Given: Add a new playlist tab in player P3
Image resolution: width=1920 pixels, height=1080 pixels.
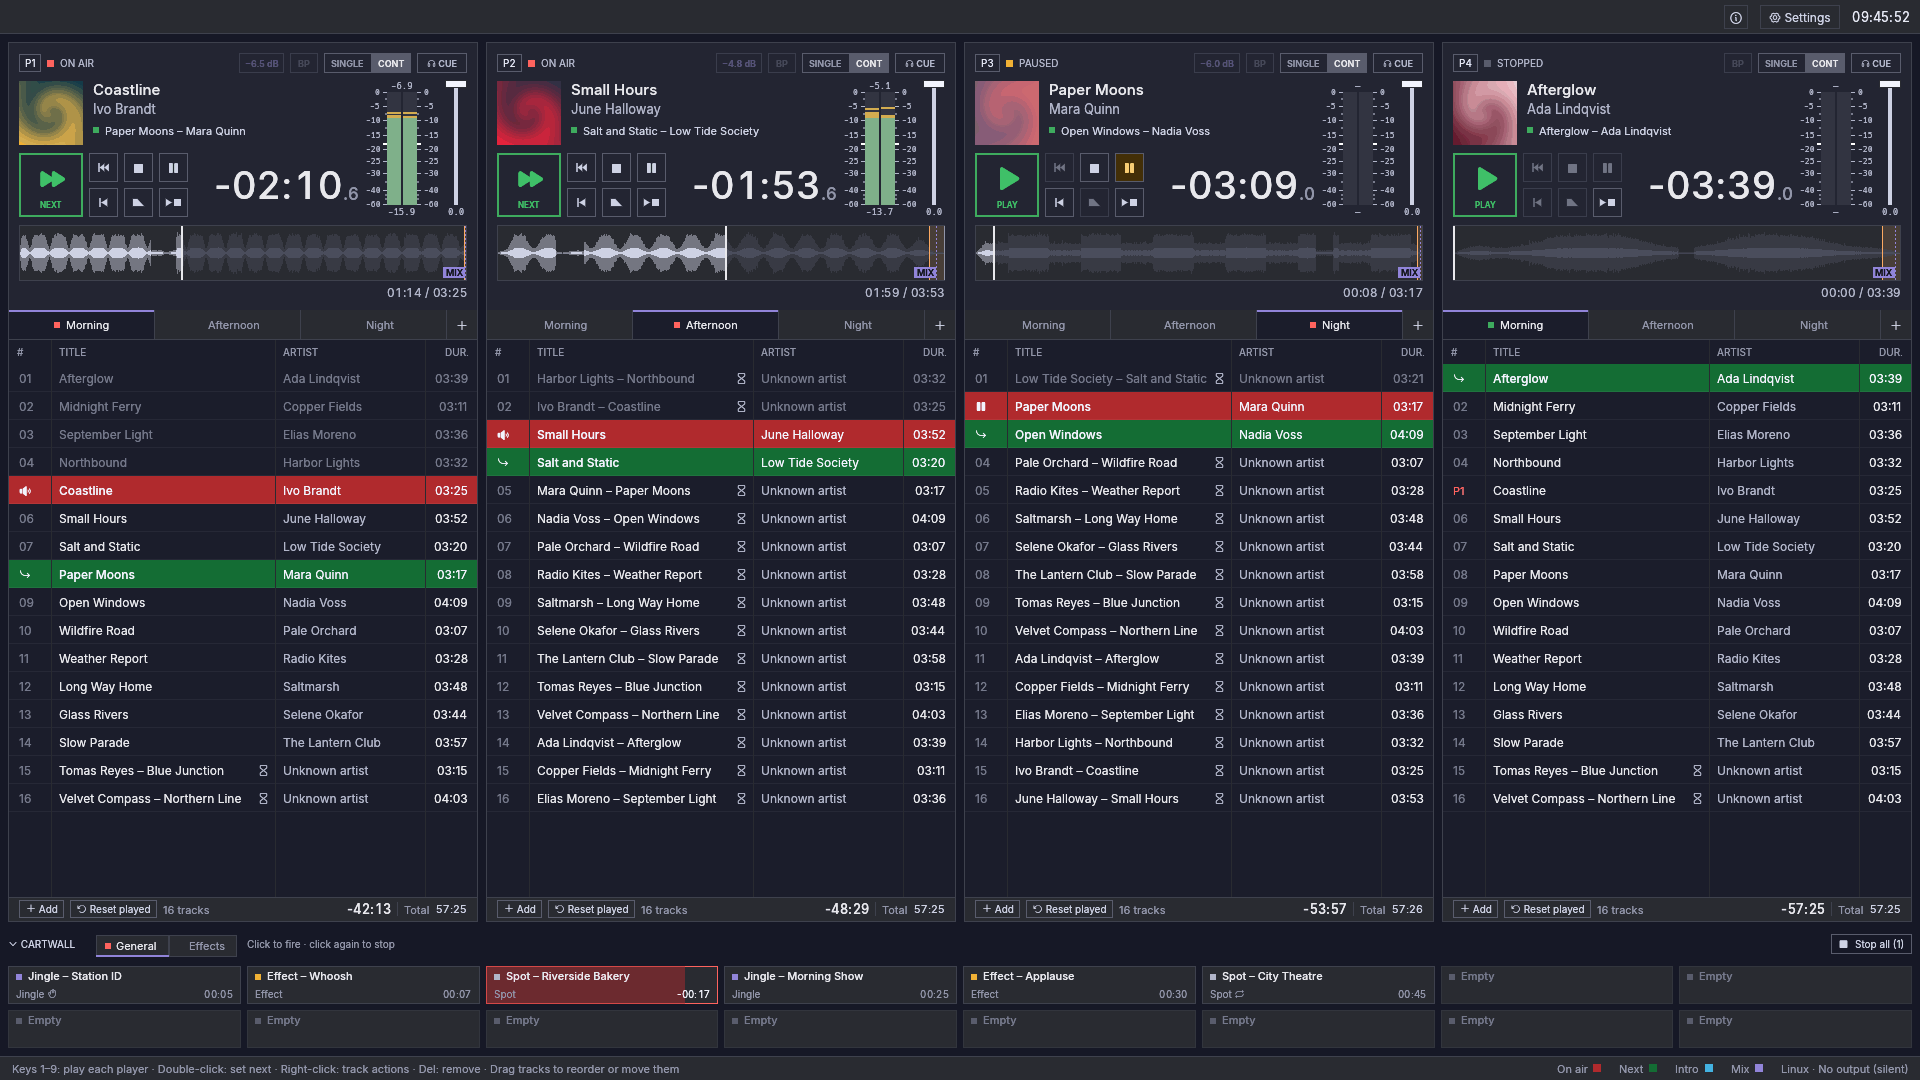Looking at the screenshot, I should (1418, 325).
